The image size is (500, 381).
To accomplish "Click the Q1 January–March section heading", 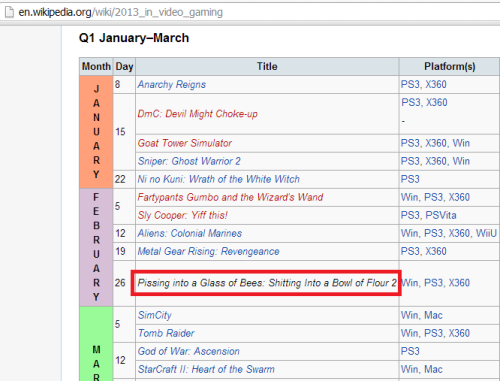I will 134,38.
